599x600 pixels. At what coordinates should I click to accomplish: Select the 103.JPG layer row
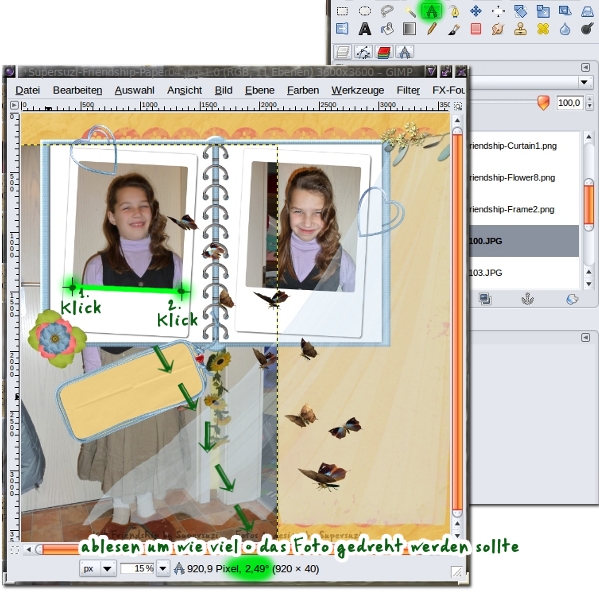(524, 273)
